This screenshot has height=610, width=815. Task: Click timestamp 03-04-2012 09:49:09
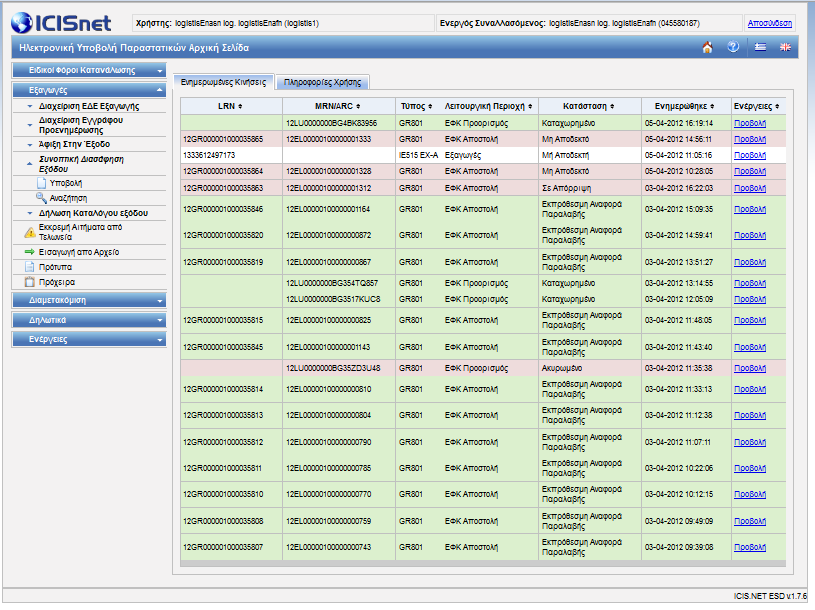pyautogui.click(x=678, y=521)
